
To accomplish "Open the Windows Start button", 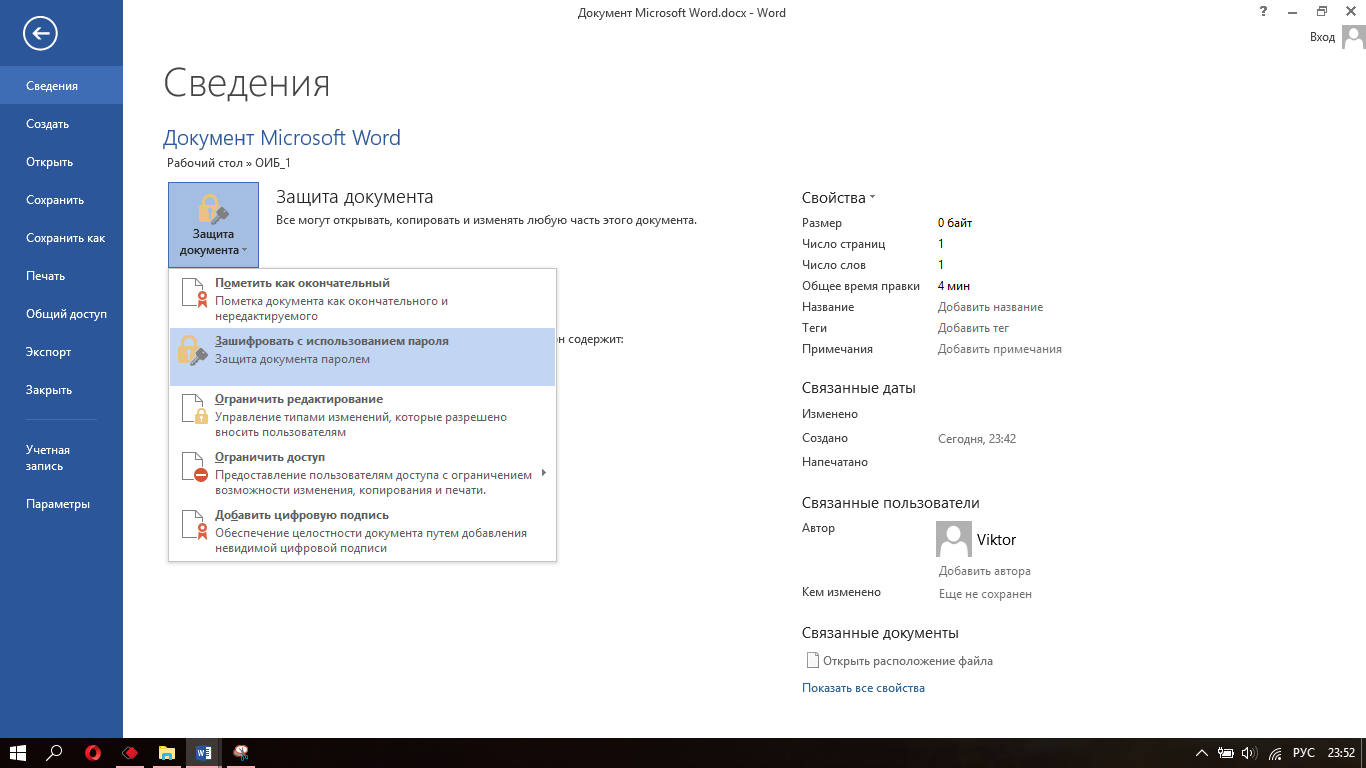I will (18, 753).
